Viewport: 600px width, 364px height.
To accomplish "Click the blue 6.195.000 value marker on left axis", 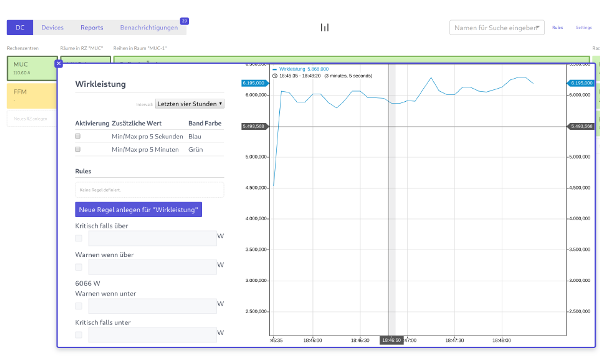I will 254,83.
